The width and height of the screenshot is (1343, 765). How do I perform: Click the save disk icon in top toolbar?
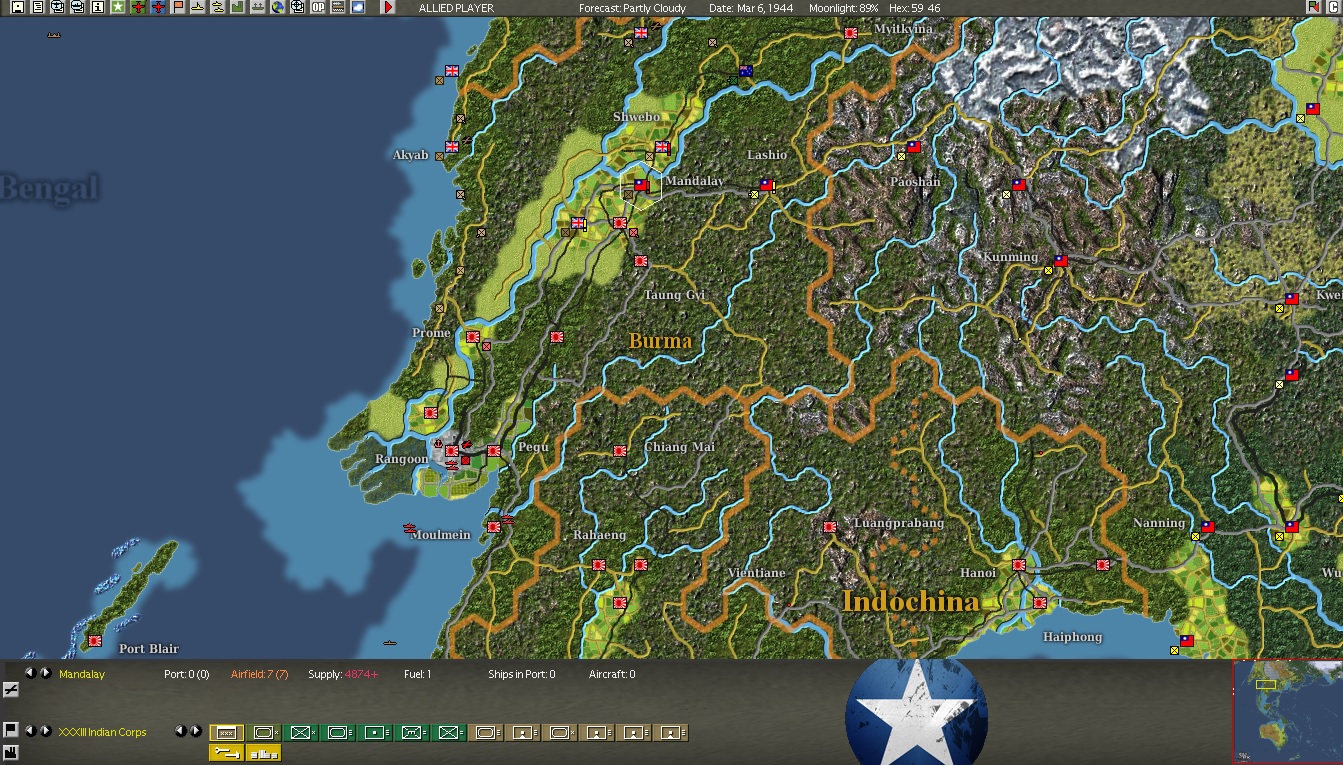[17, 7]
